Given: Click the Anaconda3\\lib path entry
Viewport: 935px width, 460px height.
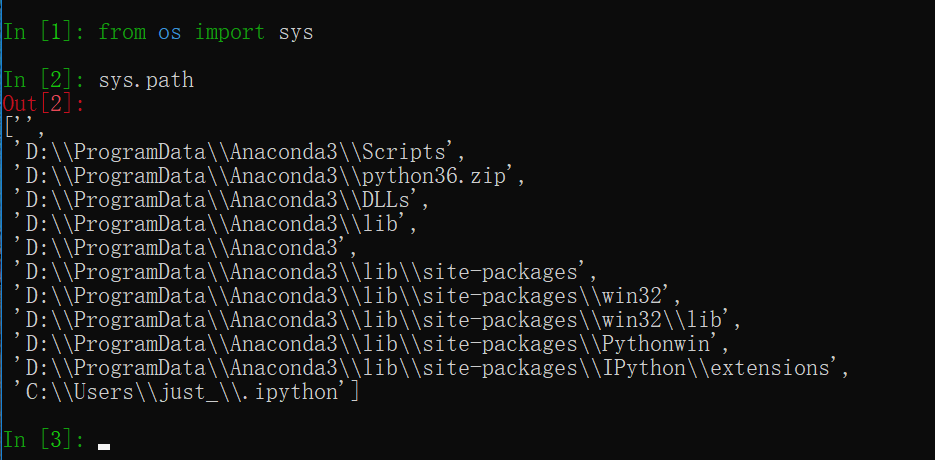Looking at the screenshot, I should [x=215, y=224].
